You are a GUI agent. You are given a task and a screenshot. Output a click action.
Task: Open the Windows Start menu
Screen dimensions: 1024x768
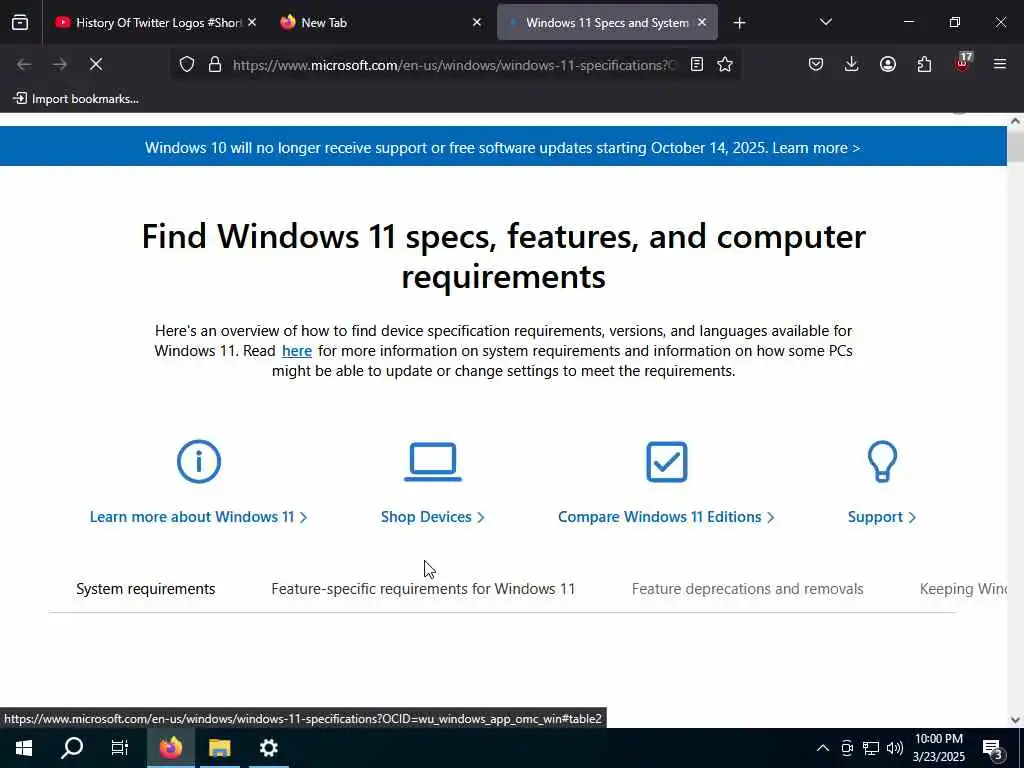click(24, 748)
